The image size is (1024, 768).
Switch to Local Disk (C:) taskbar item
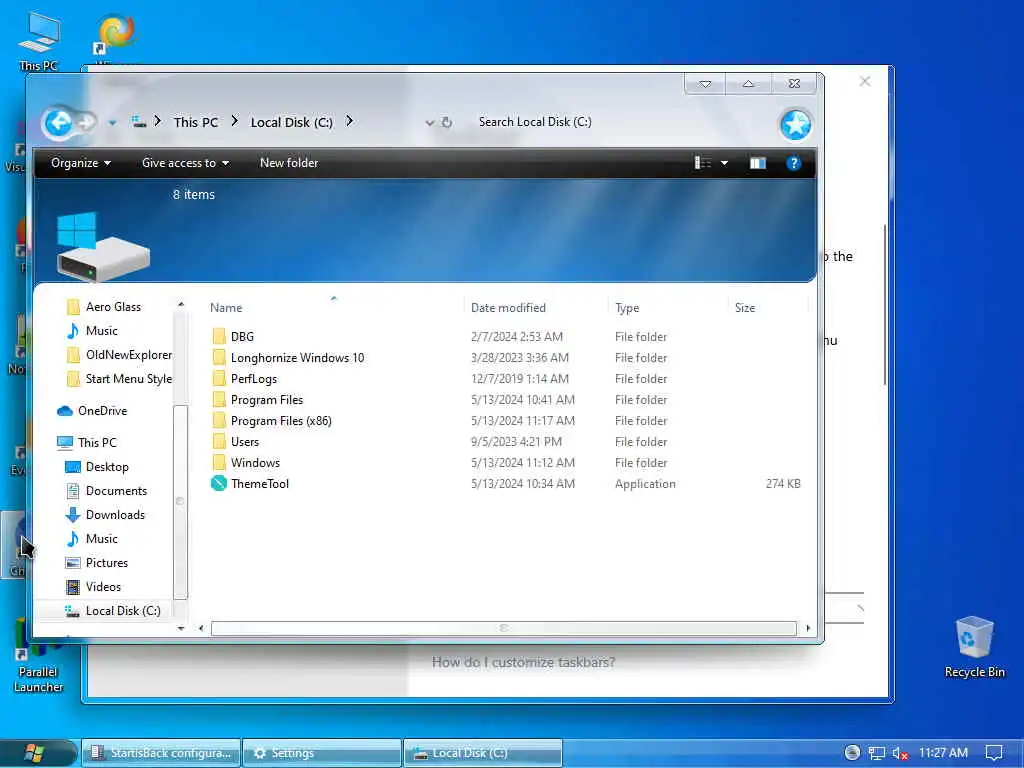(x=483, y=753)
